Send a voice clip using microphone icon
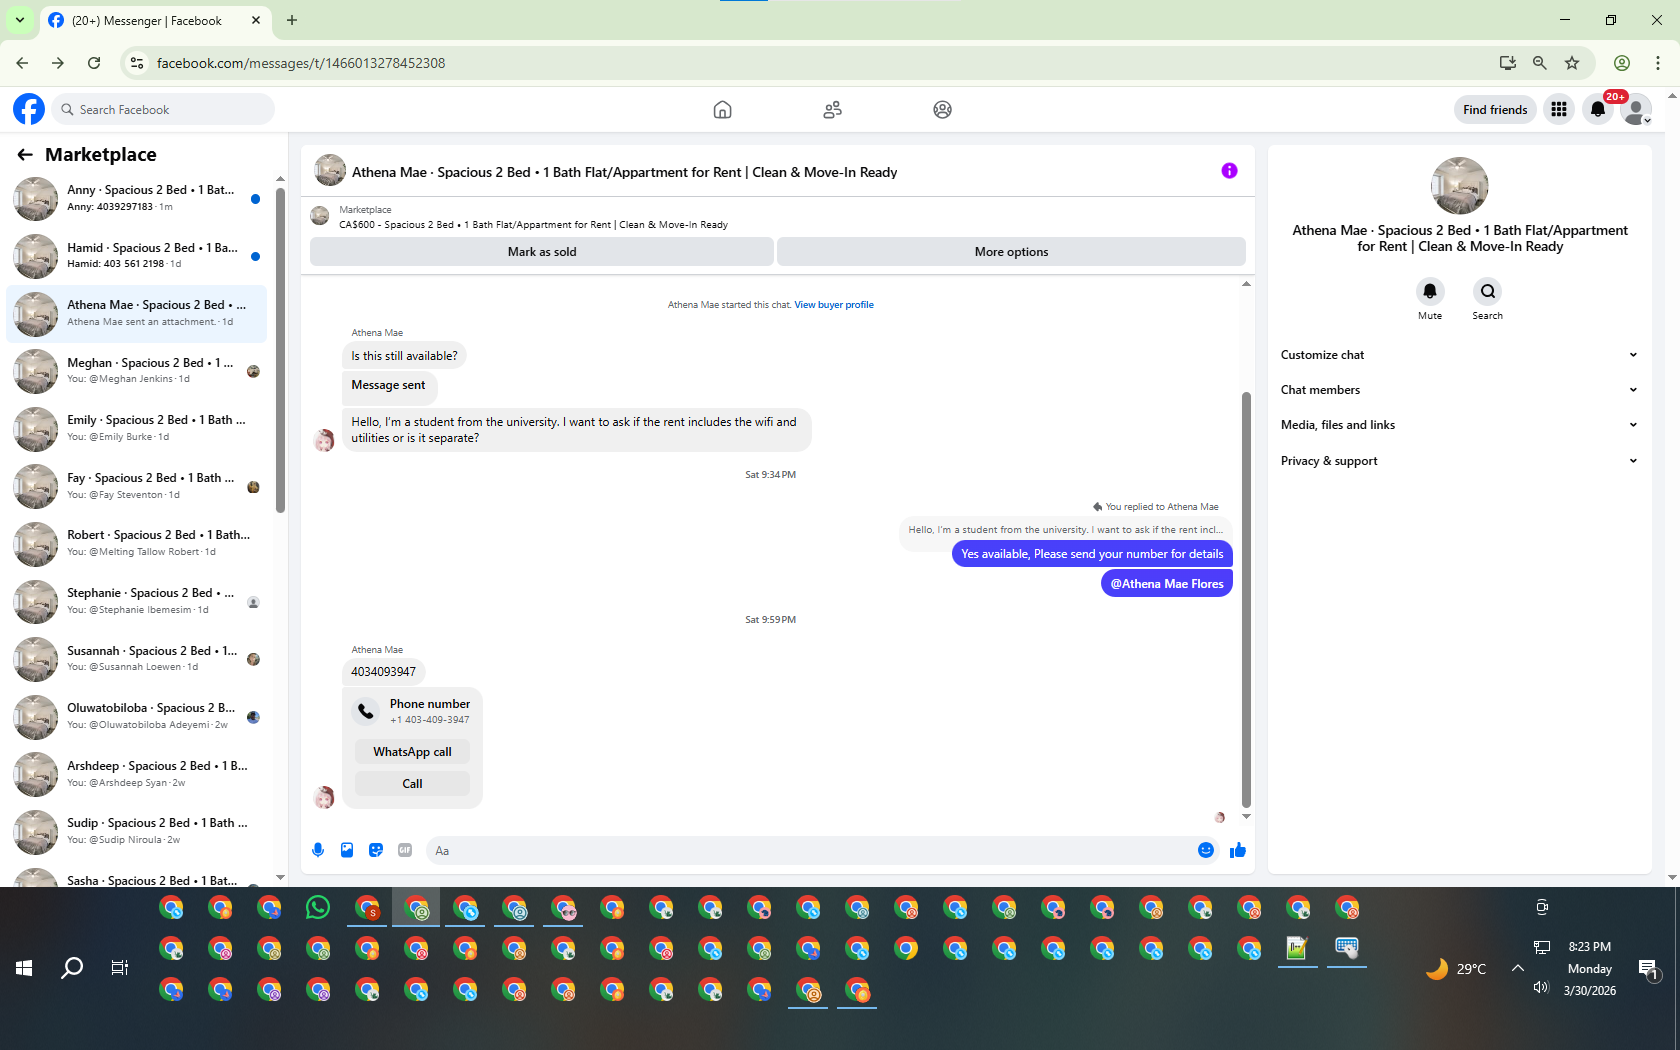 [318, 850]
